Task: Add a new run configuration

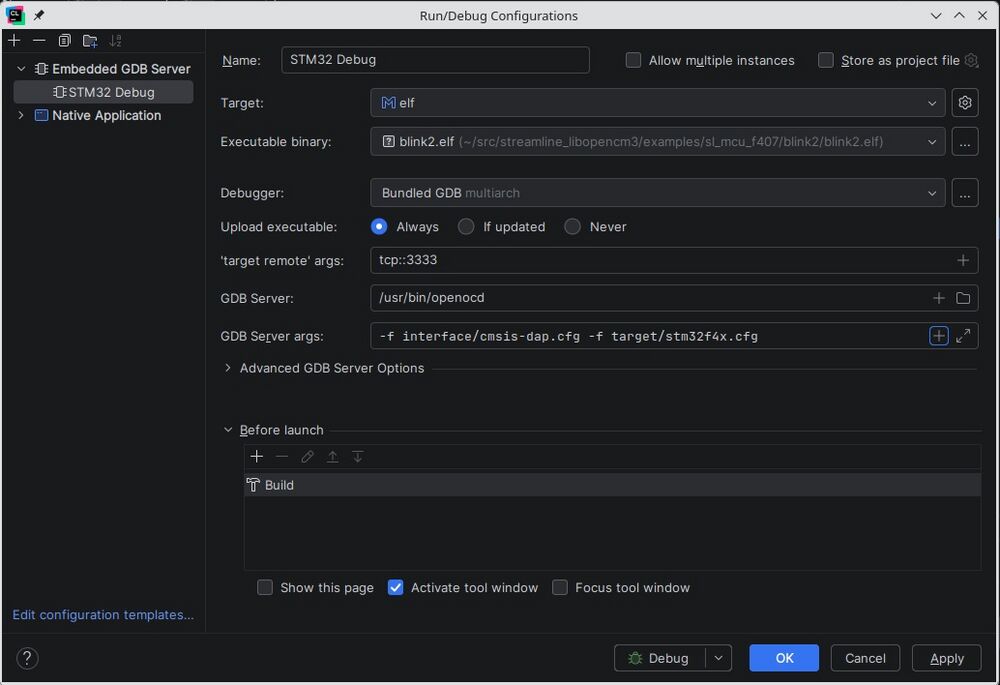Action: point(14,40)
